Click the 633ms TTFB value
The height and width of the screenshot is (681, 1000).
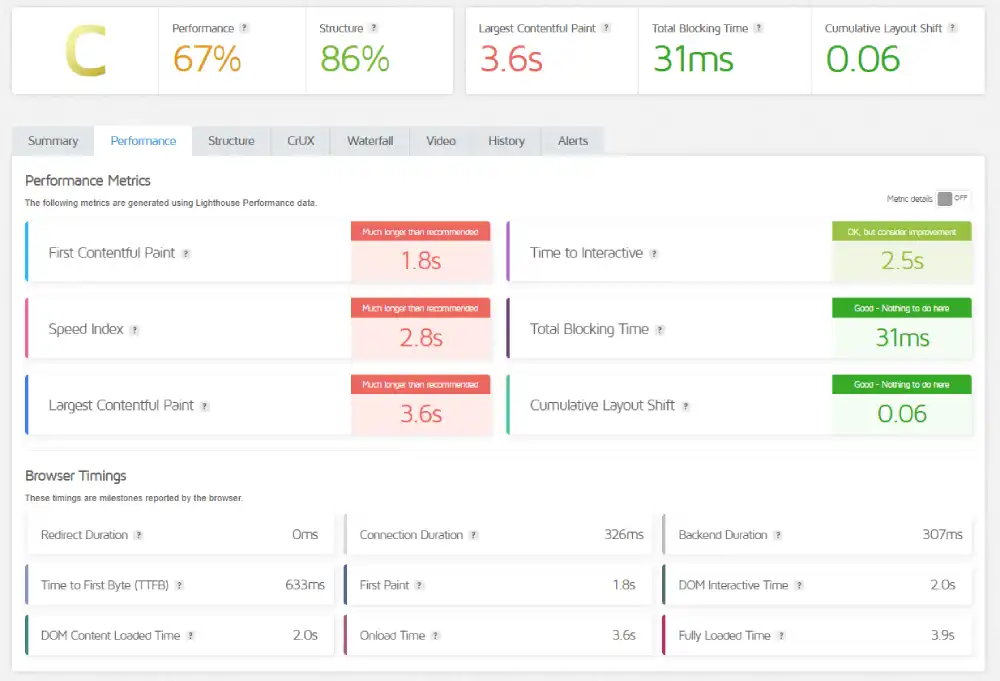click(x=305, y=585)
